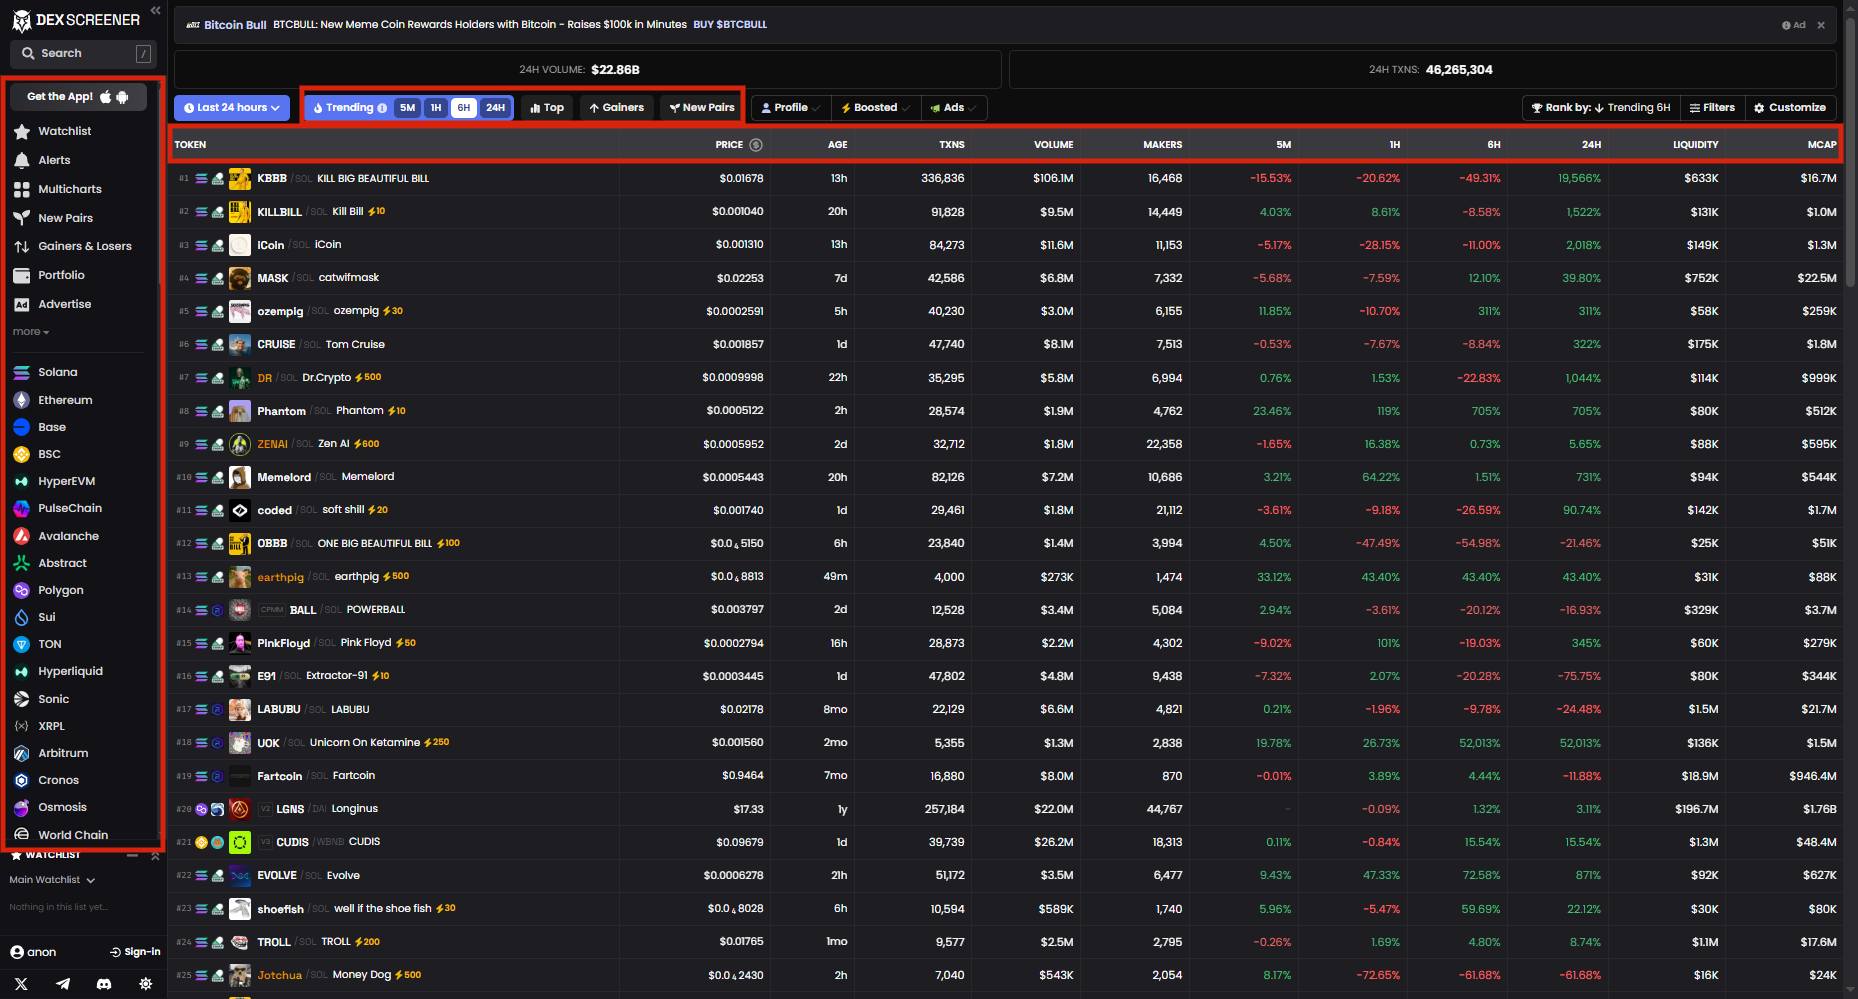Open theme settings sun icon
This screenshot has width=1858, height=999.
(x=146, y=984)
